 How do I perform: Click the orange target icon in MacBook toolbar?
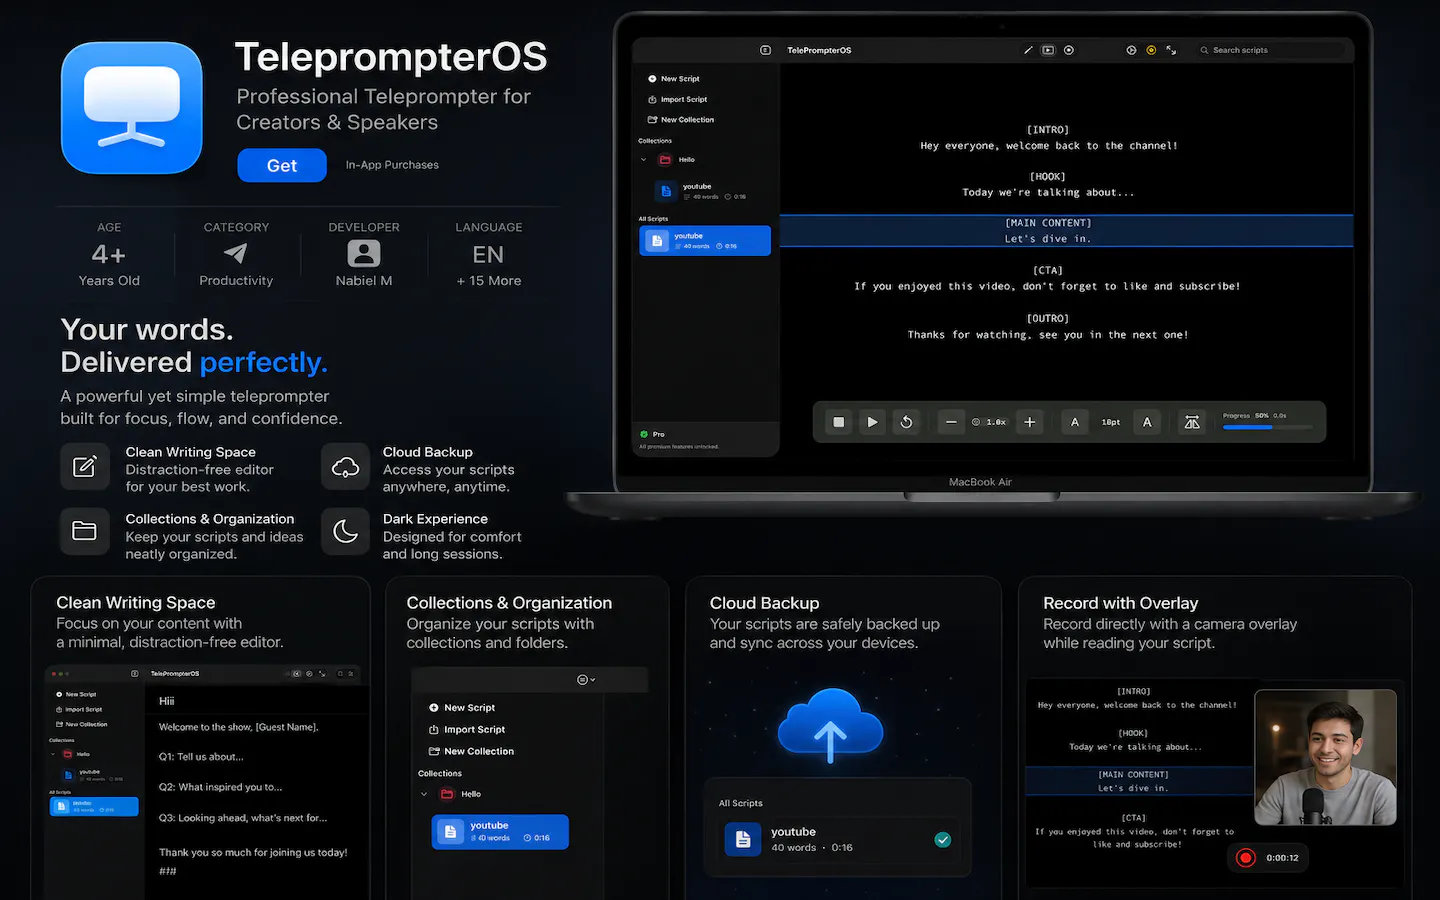[x=1151, y=50]
